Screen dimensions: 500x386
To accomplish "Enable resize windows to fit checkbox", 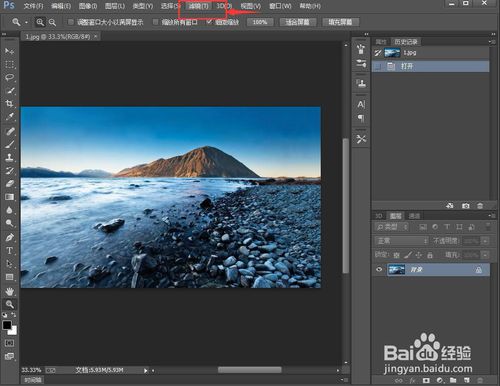I will [x=71, y=22].
